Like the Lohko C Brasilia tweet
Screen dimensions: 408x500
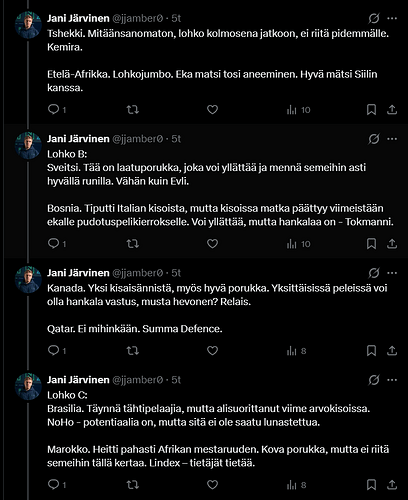click(212, 485)
